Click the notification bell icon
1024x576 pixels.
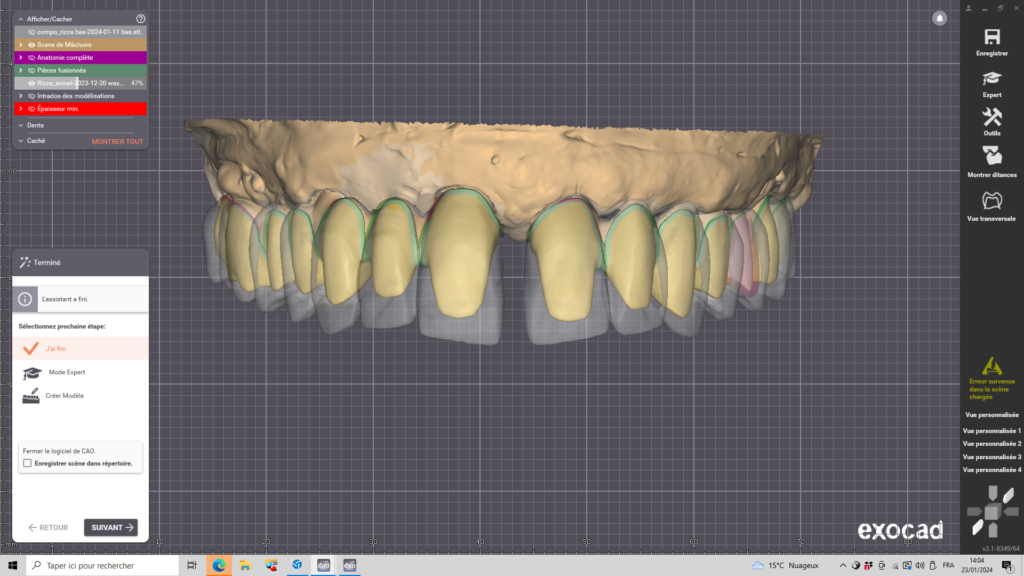[939, 18]
